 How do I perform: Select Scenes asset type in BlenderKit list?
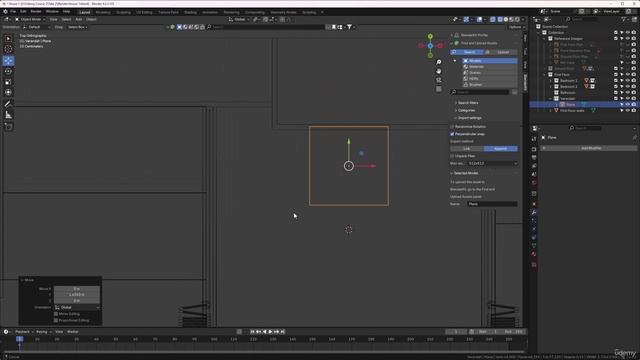[x=490, y=73]
